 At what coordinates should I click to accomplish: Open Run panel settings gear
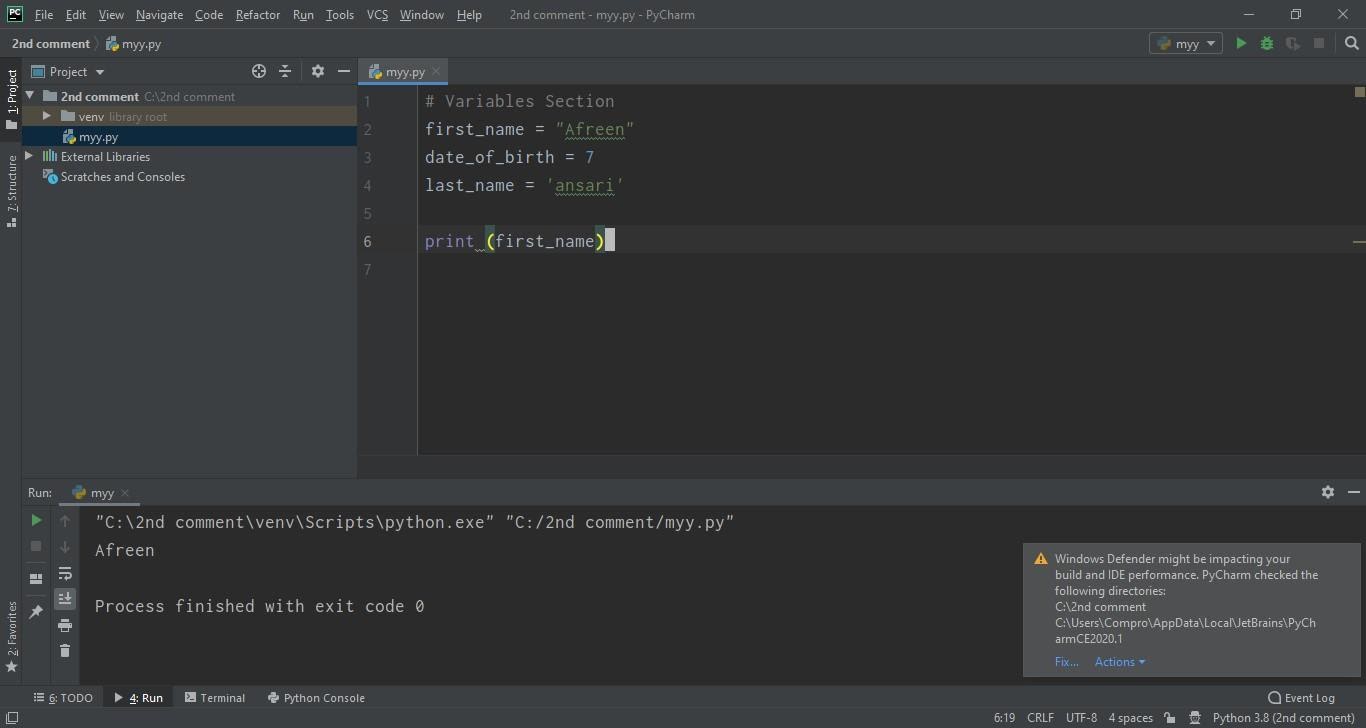1328,492
